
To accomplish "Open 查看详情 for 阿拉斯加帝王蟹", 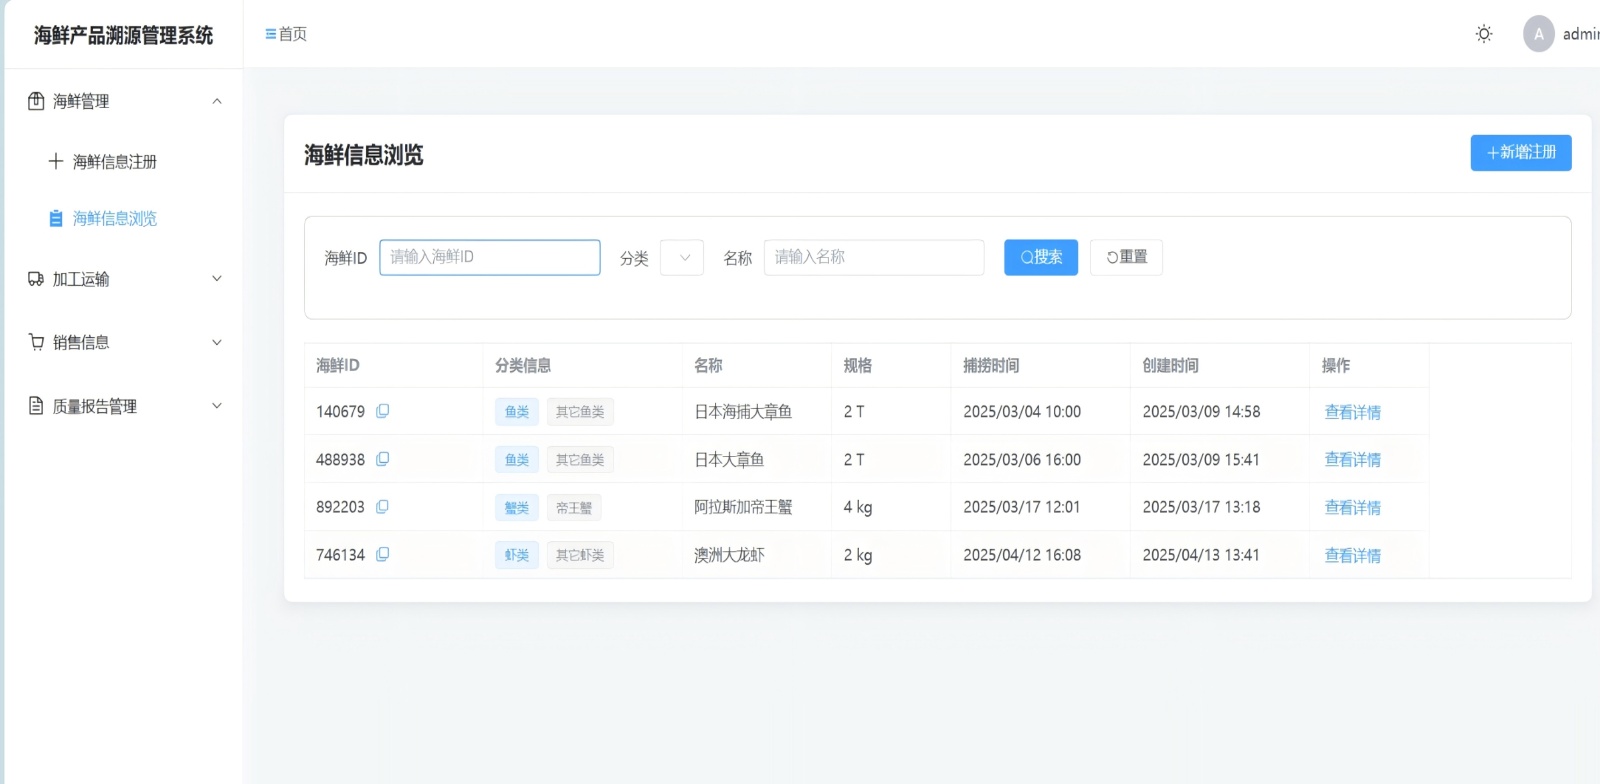I will pos(1352,507).
